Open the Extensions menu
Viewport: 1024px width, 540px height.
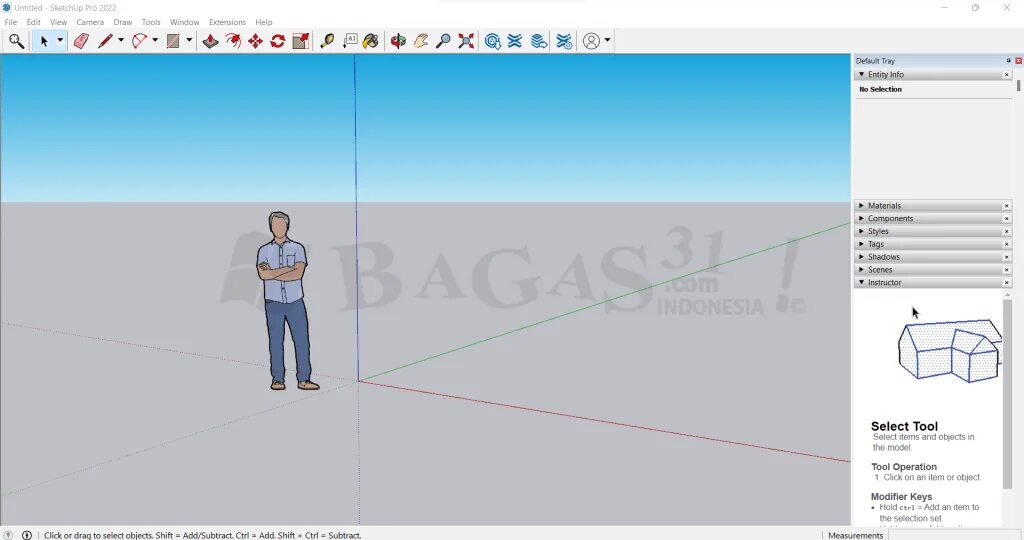227,22
